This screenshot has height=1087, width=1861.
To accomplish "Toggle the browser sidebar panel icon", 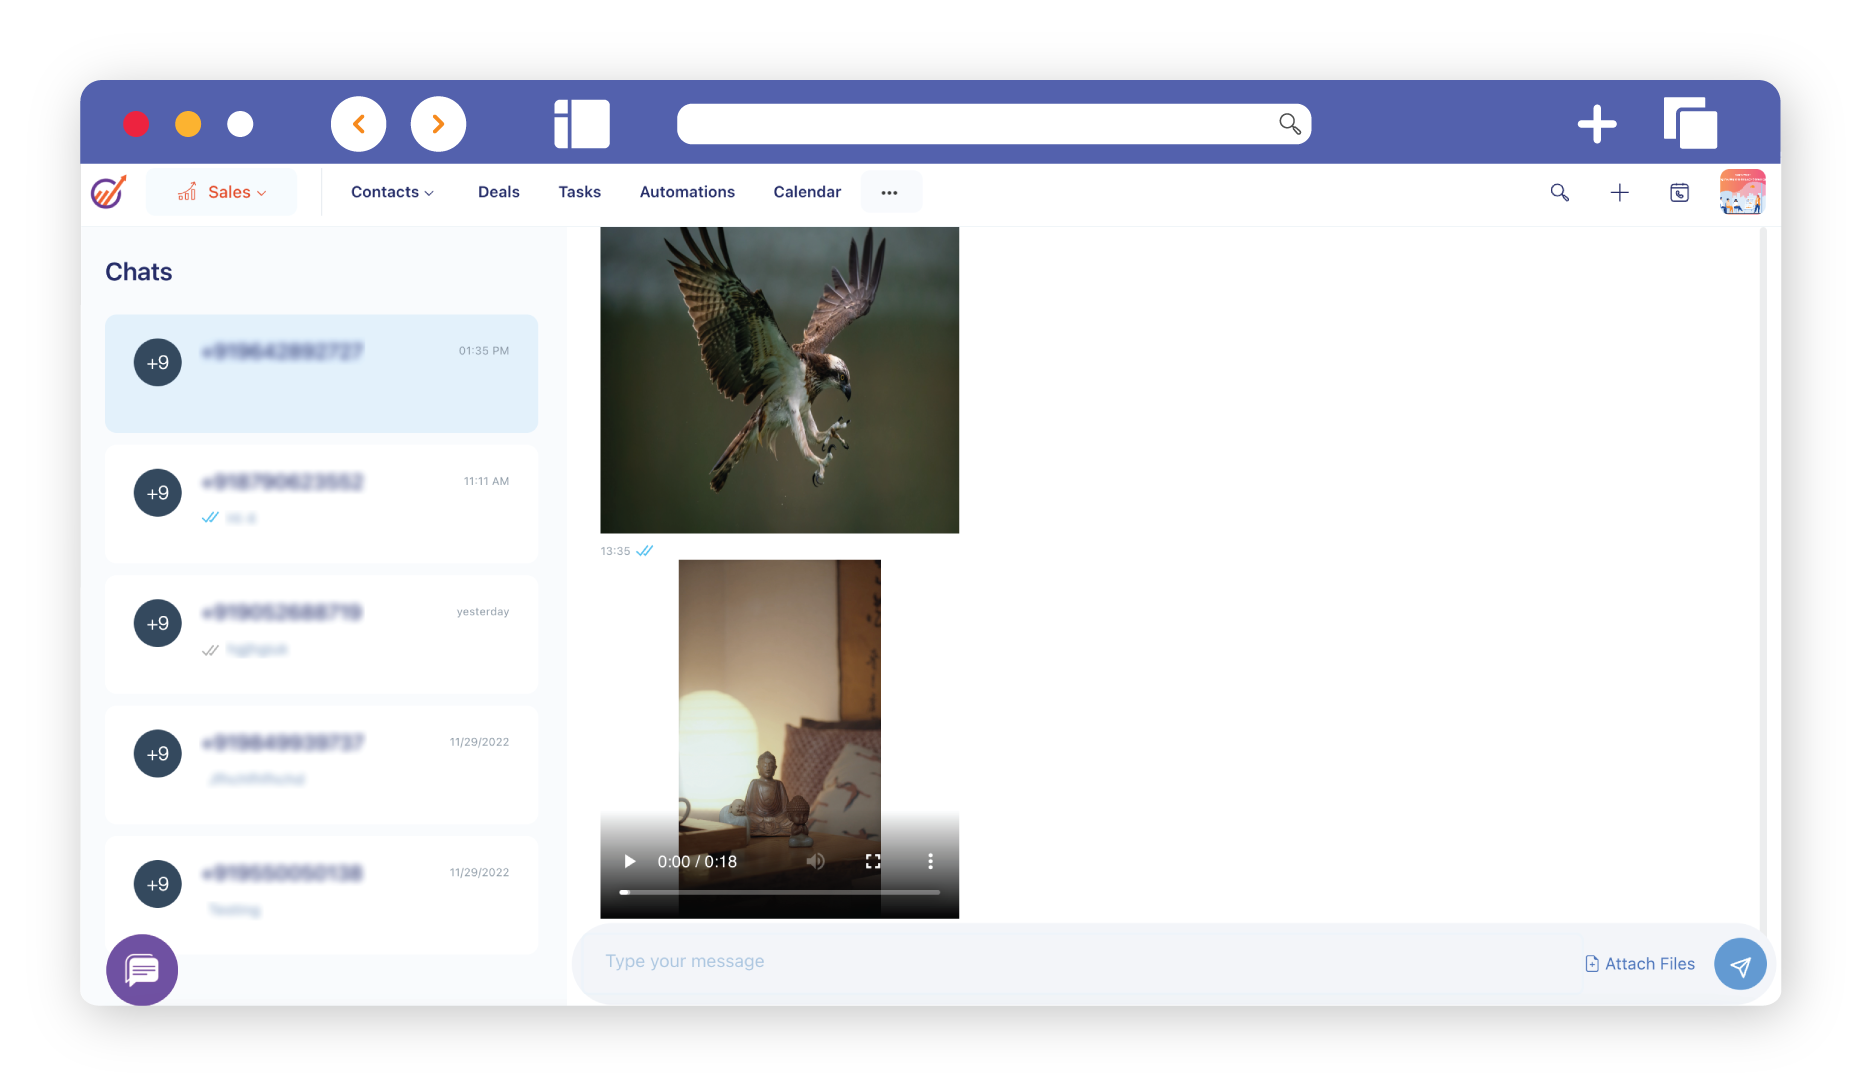I will 582,124.
